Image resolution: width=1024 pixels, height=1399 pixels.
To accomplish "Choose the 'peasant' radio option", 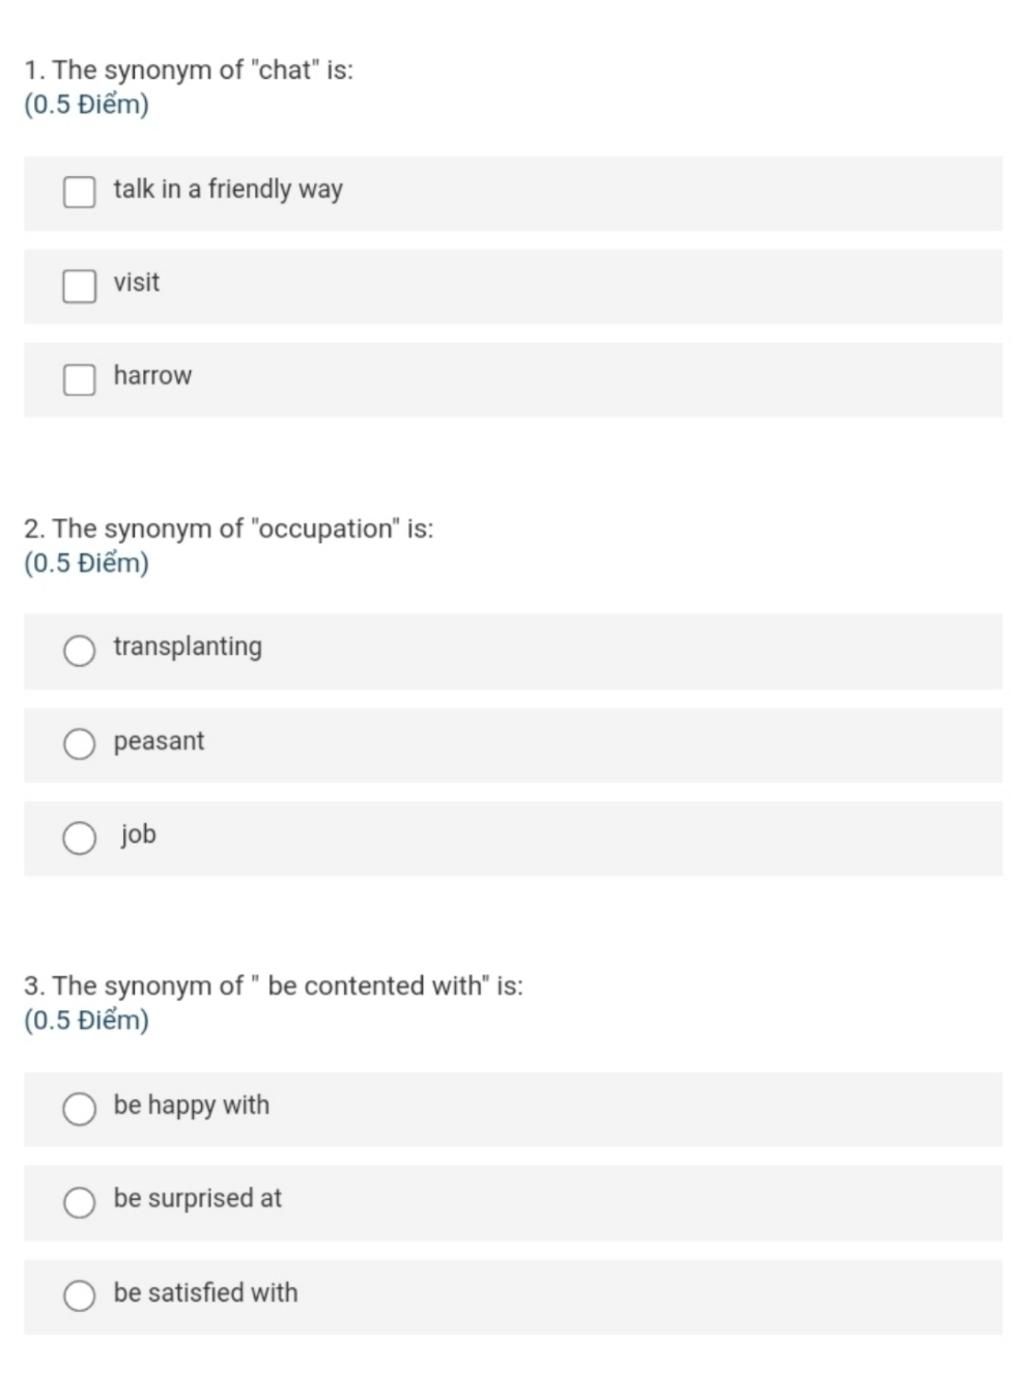I will (x=79, y=744).
